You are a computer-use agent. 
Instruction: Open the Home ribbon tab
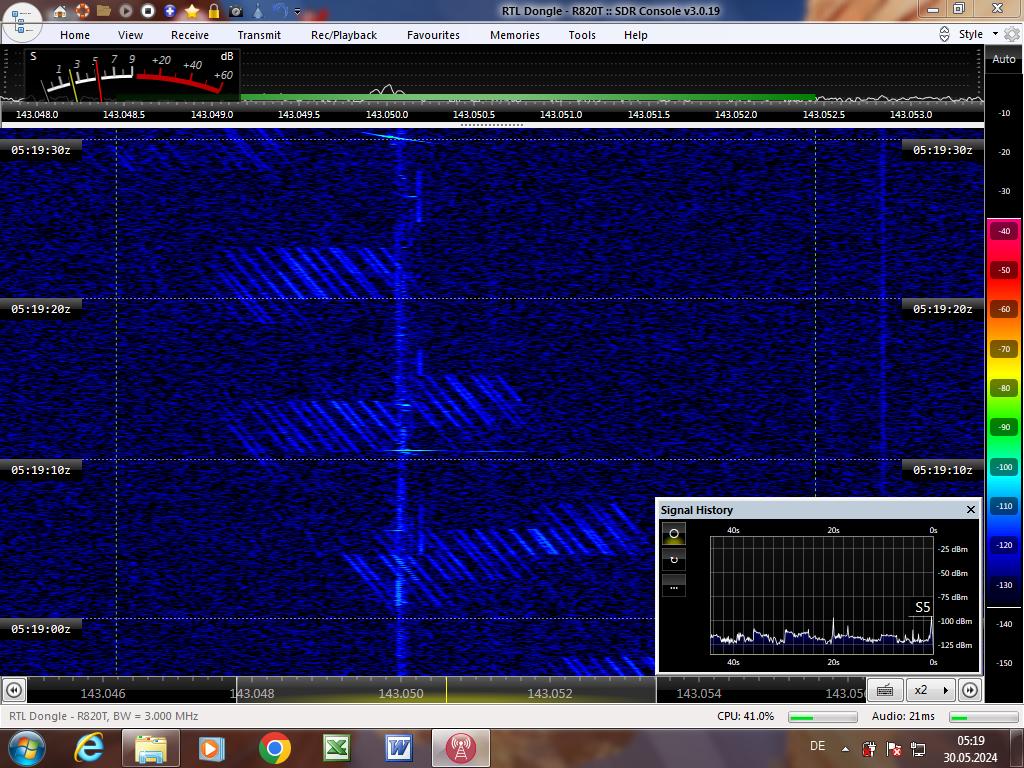(x=75, y=35)
